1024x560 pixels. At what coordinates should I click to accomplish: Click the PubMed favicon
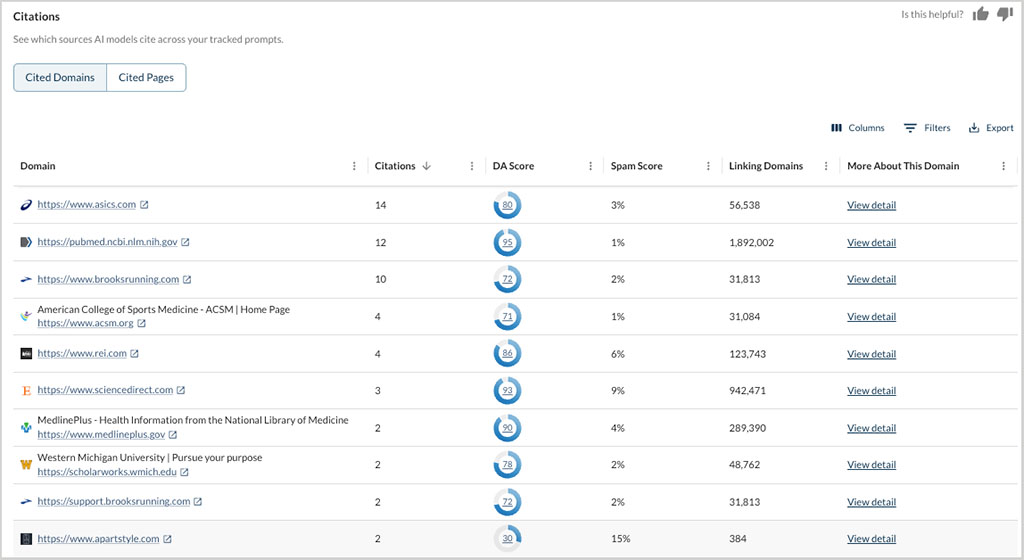click(x=26, y=242)
